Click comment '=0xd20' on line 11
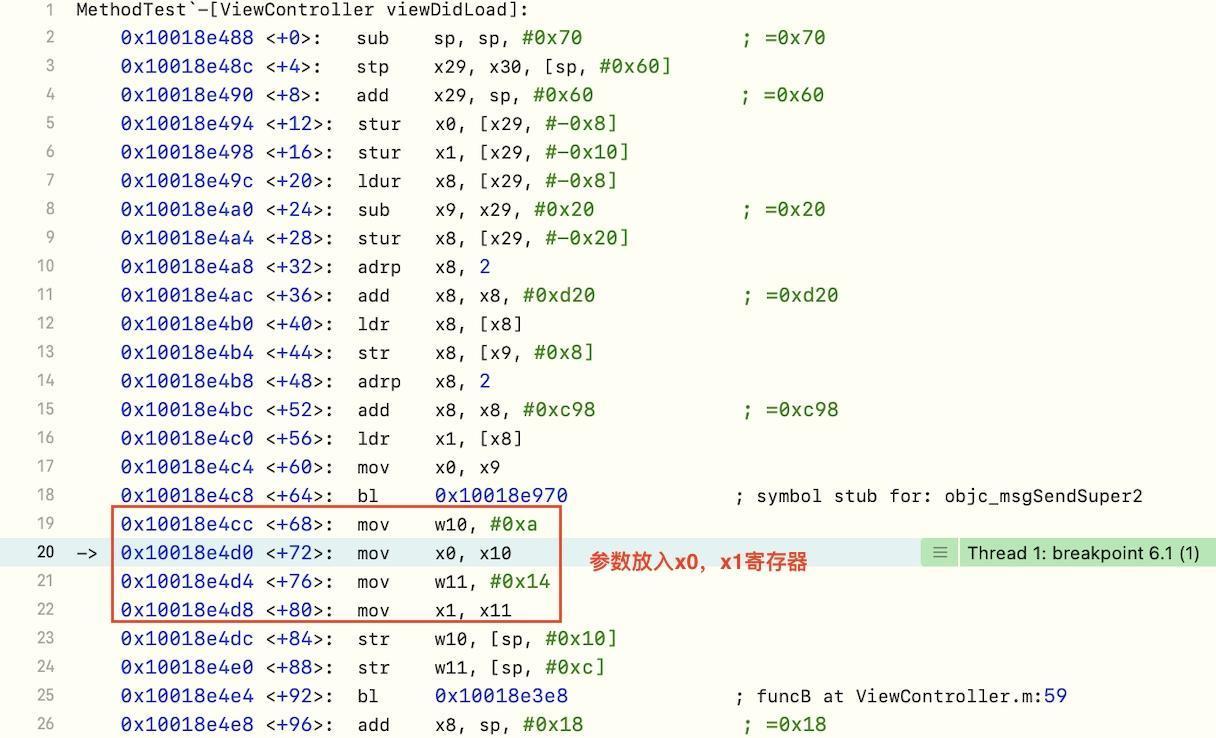Viewport: 1216px width, 738px height. click(x=802, y=296)
